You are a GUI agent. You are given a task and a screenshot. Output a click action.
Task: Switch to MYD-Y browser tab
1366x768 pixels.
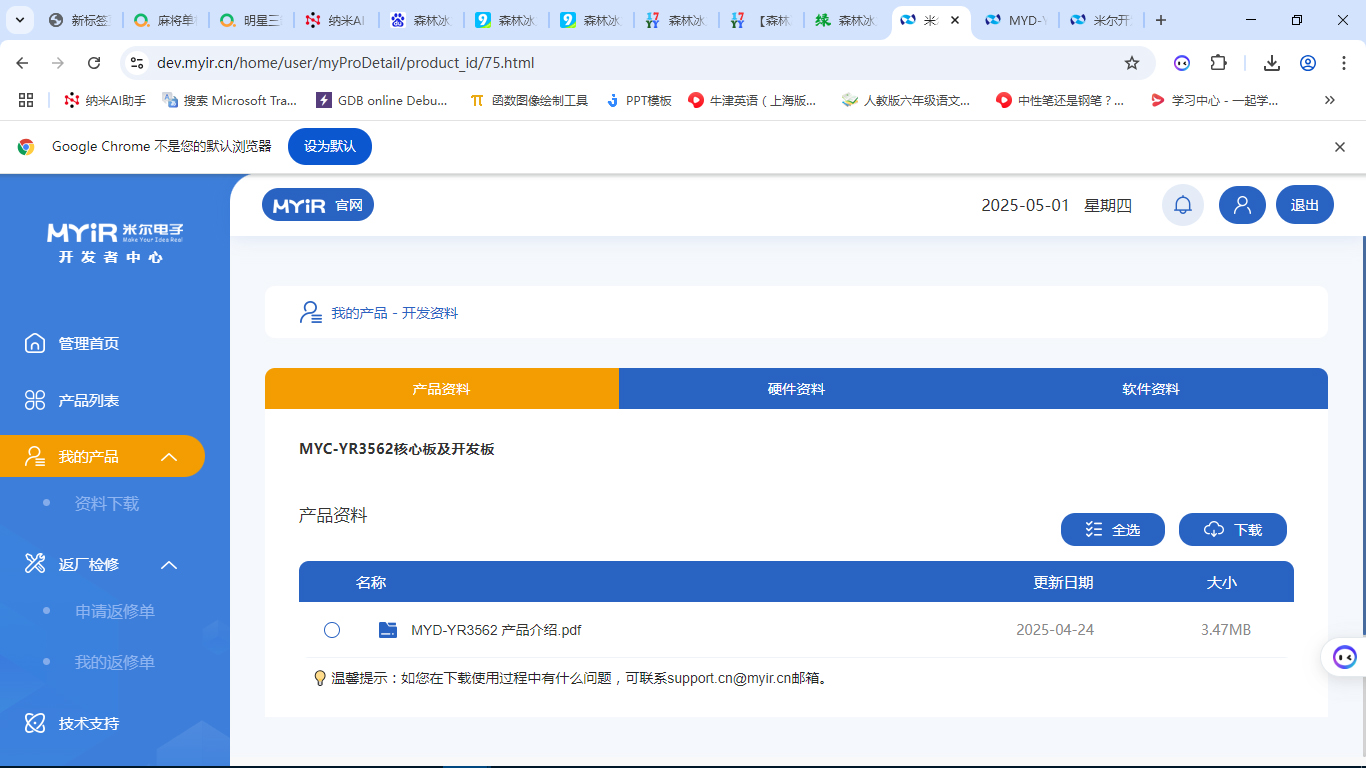[1018, 20]
